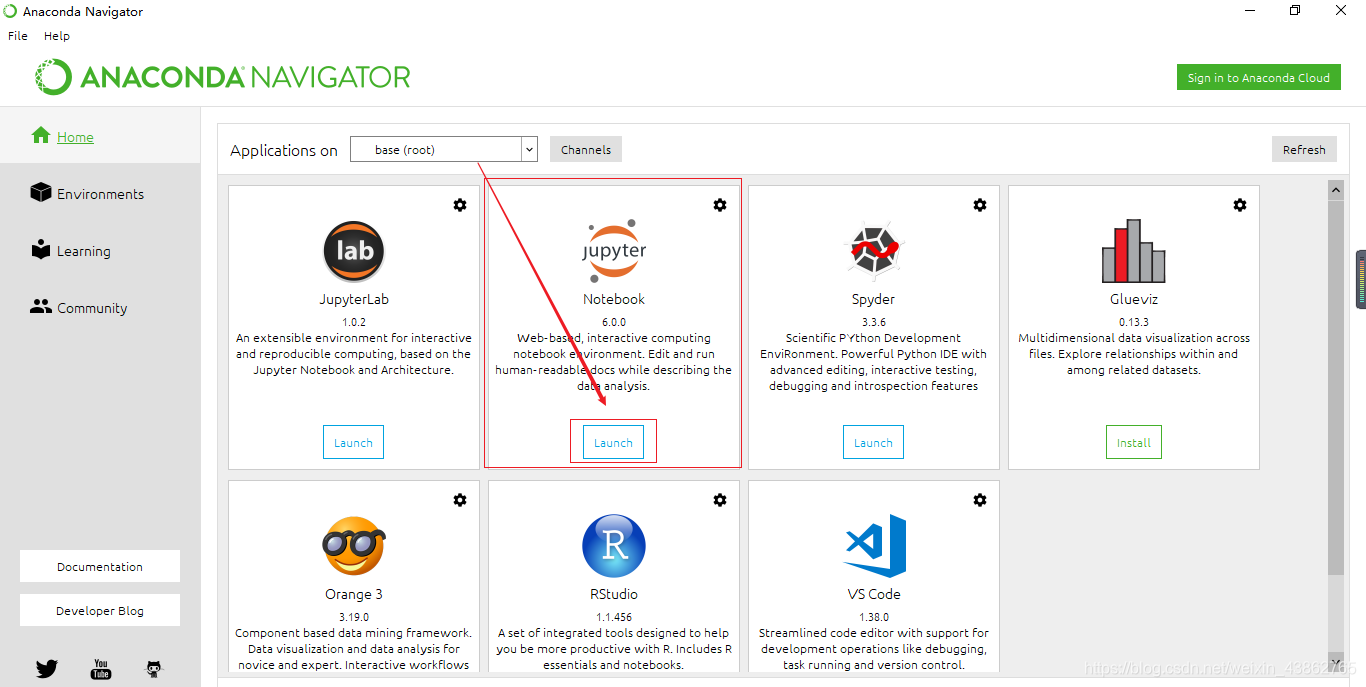This screenshot has width=1366, height=687.
Task: Open the Spyder settings gear
Action: coord(980,205)
